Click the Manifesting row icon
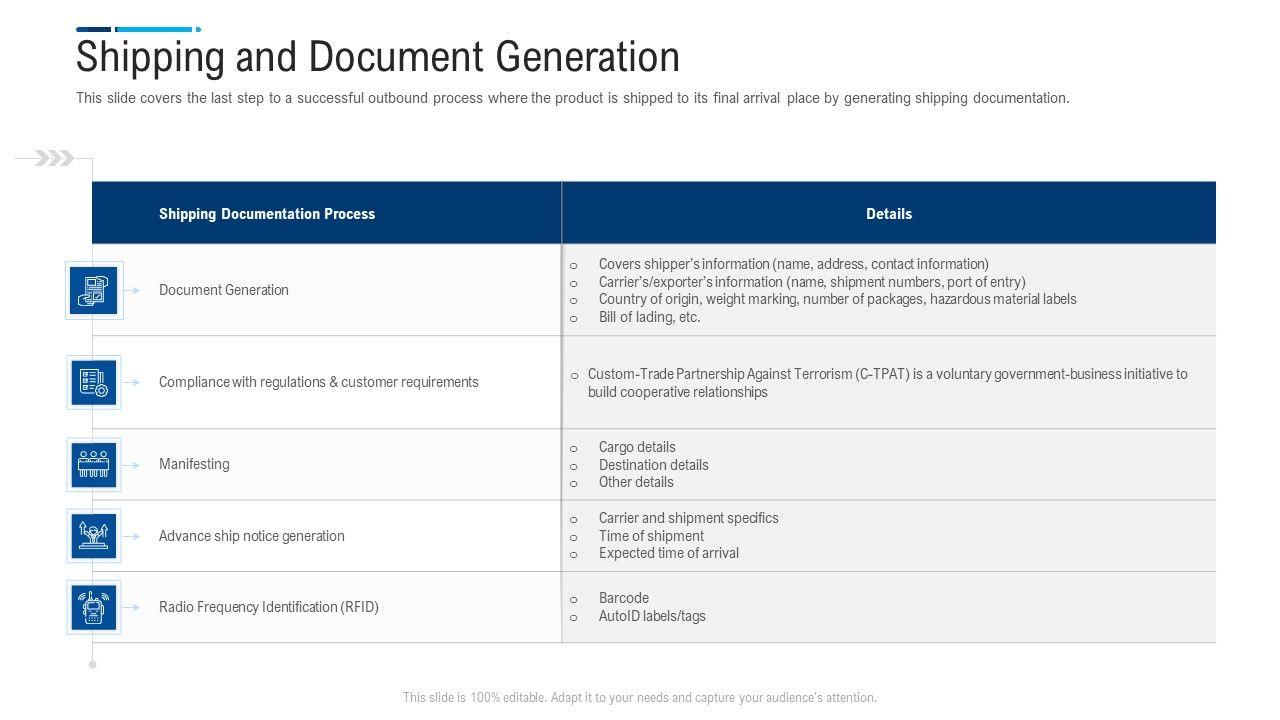 [94, 464]
